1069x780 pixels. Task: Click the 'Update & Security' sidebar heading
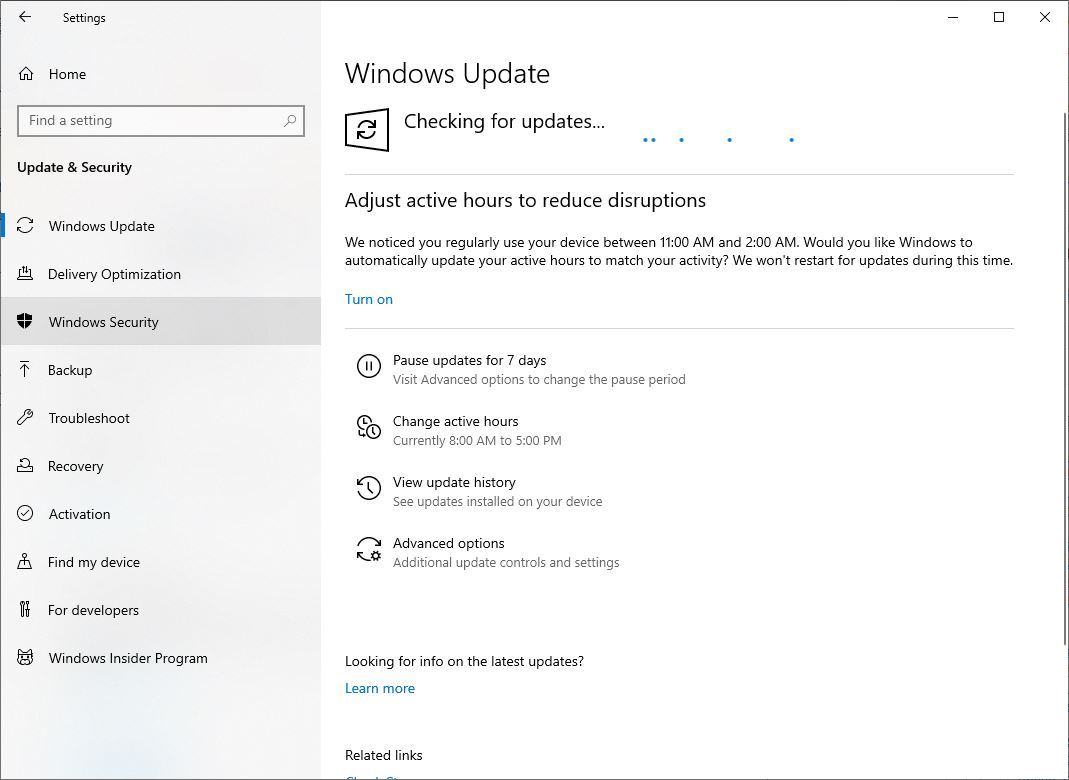click(x=74, y=167)
